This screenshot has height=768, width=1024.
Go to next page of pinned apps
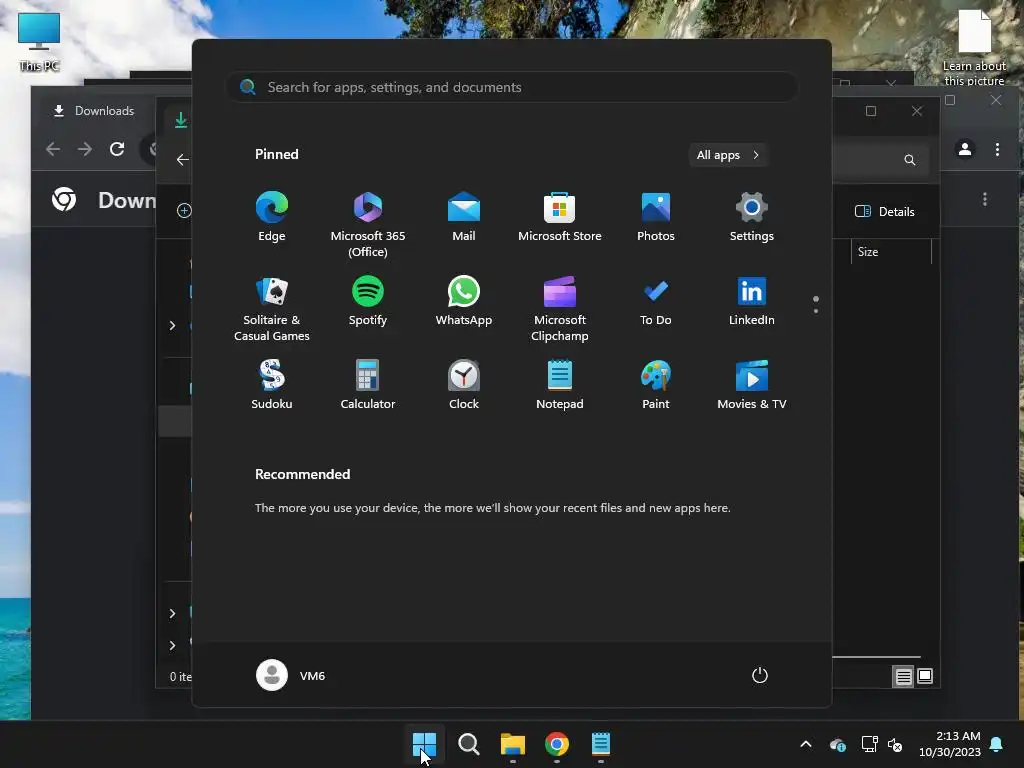coord(816,311)
